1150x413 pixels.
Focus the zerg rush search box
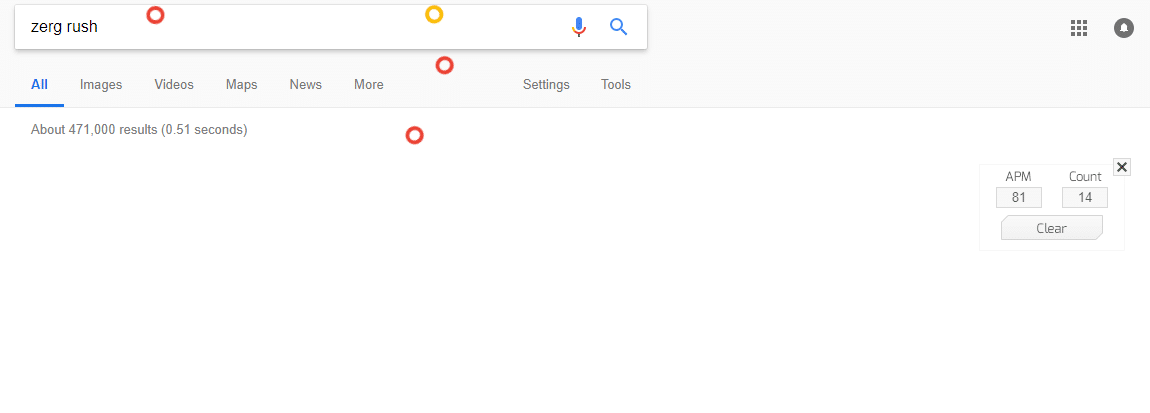click(293, 27)
